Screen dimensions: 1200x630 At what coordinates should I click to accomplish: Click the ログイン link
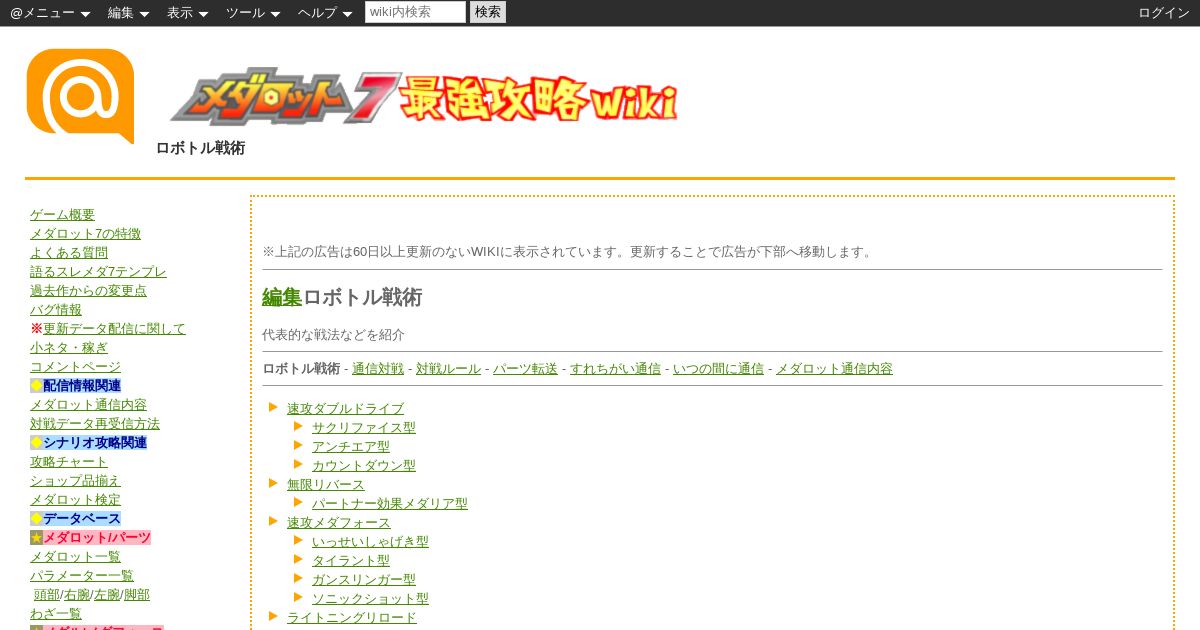click(x=1164, y=13)
